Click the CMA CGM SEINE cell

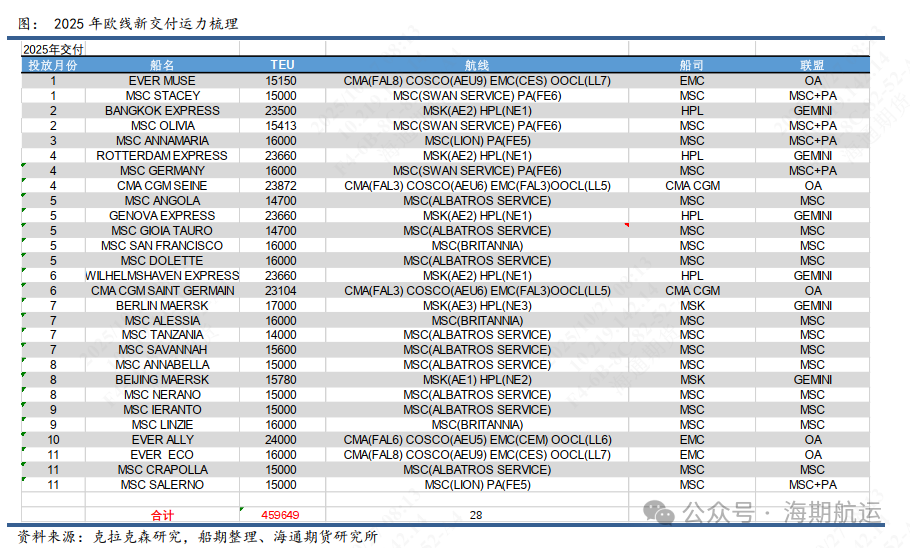(x=162, y=186)
